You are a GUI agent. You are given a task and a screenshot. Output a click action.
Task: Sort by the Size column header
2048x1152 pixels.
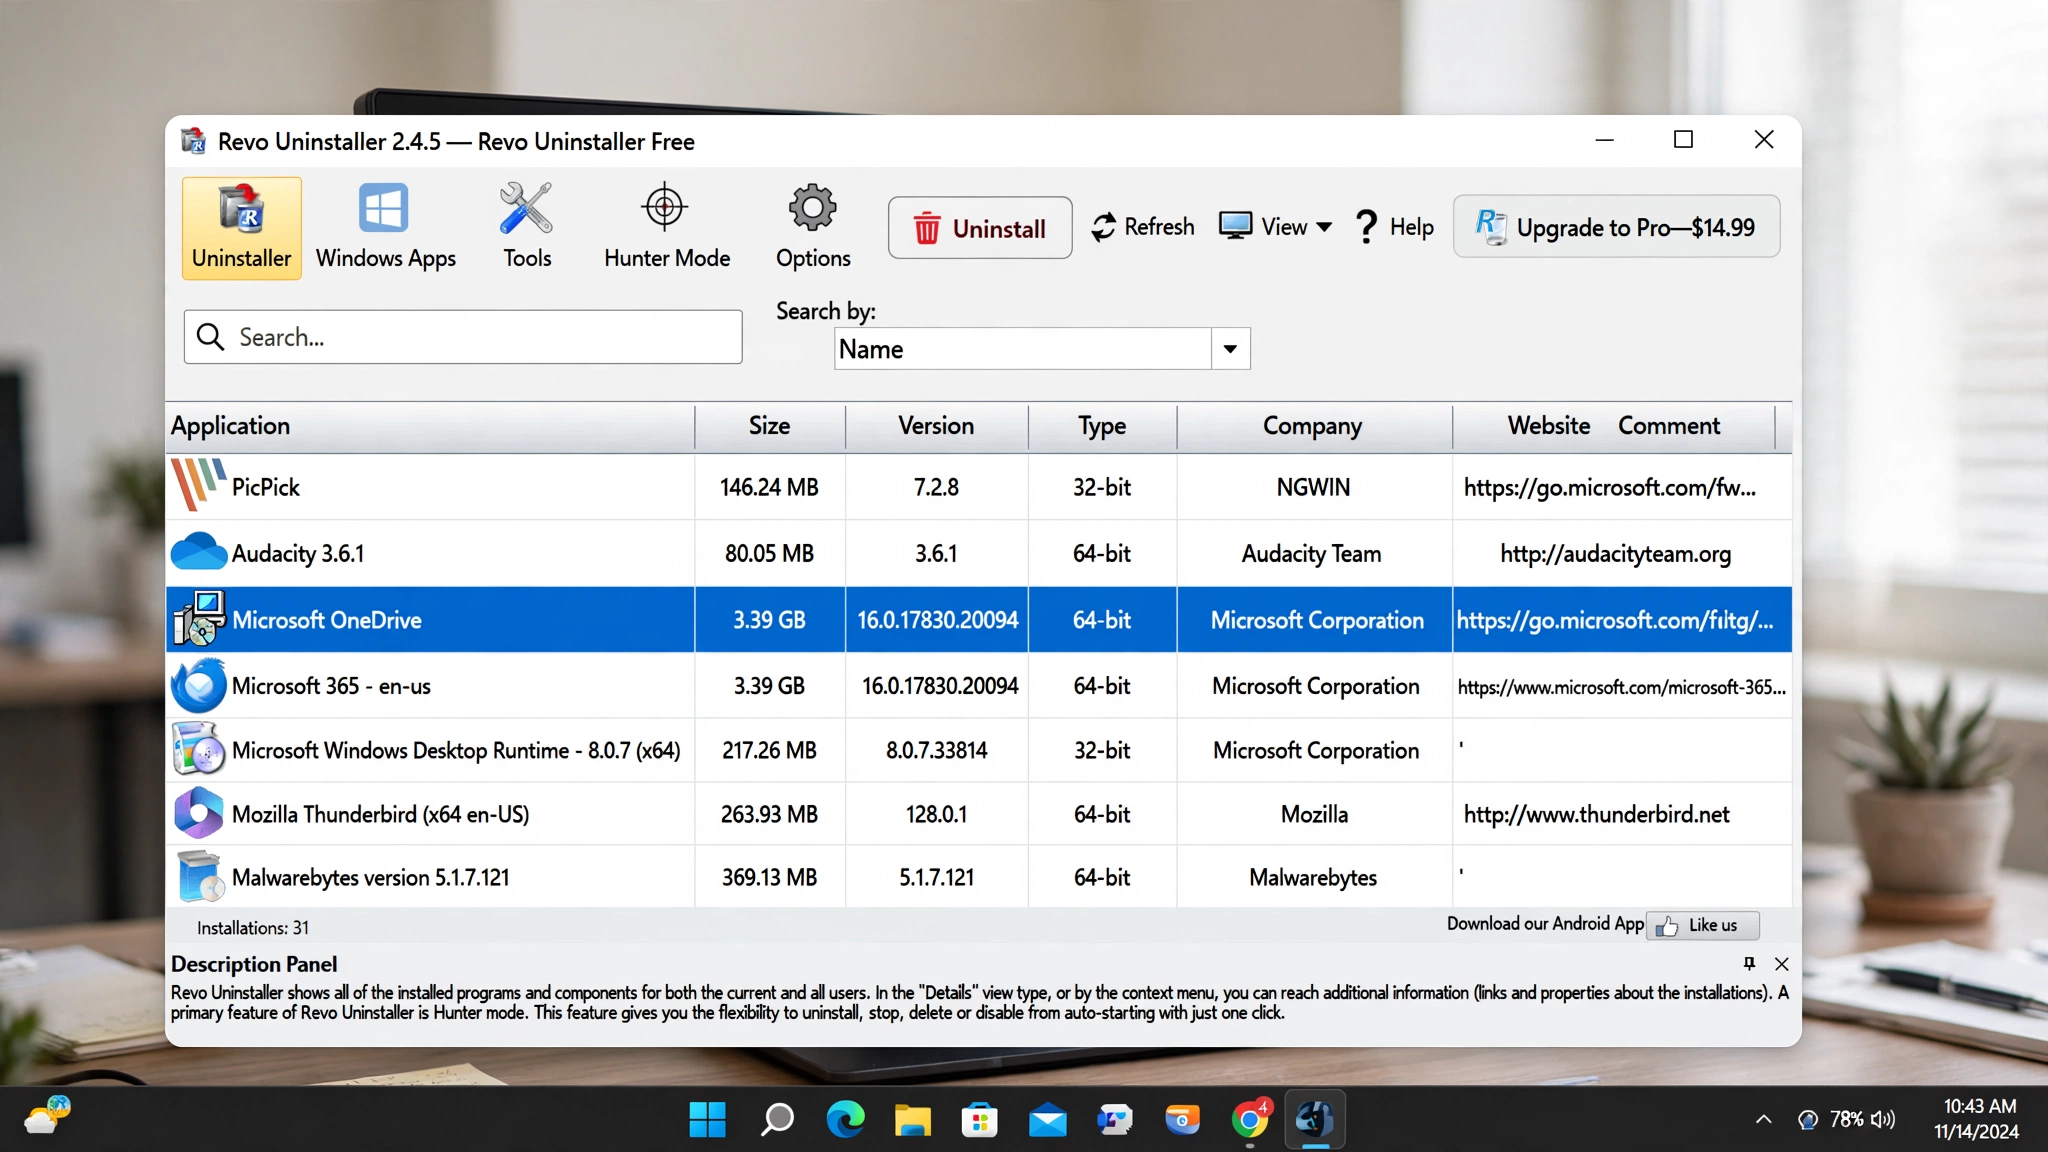[x=770, y=426]
